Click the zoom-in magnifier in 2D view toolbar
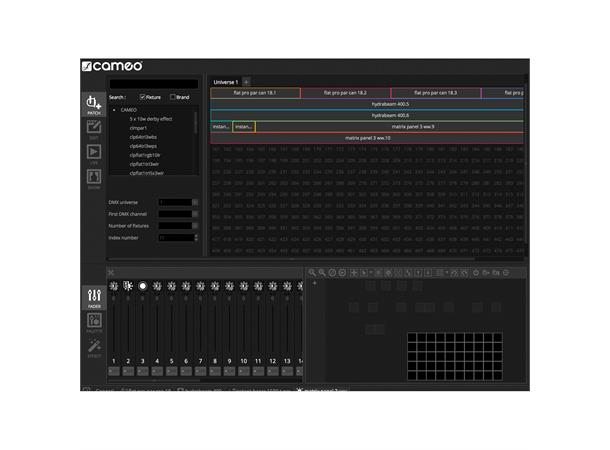The width and height of the screenshot is (610, 450). coord(312,273)
